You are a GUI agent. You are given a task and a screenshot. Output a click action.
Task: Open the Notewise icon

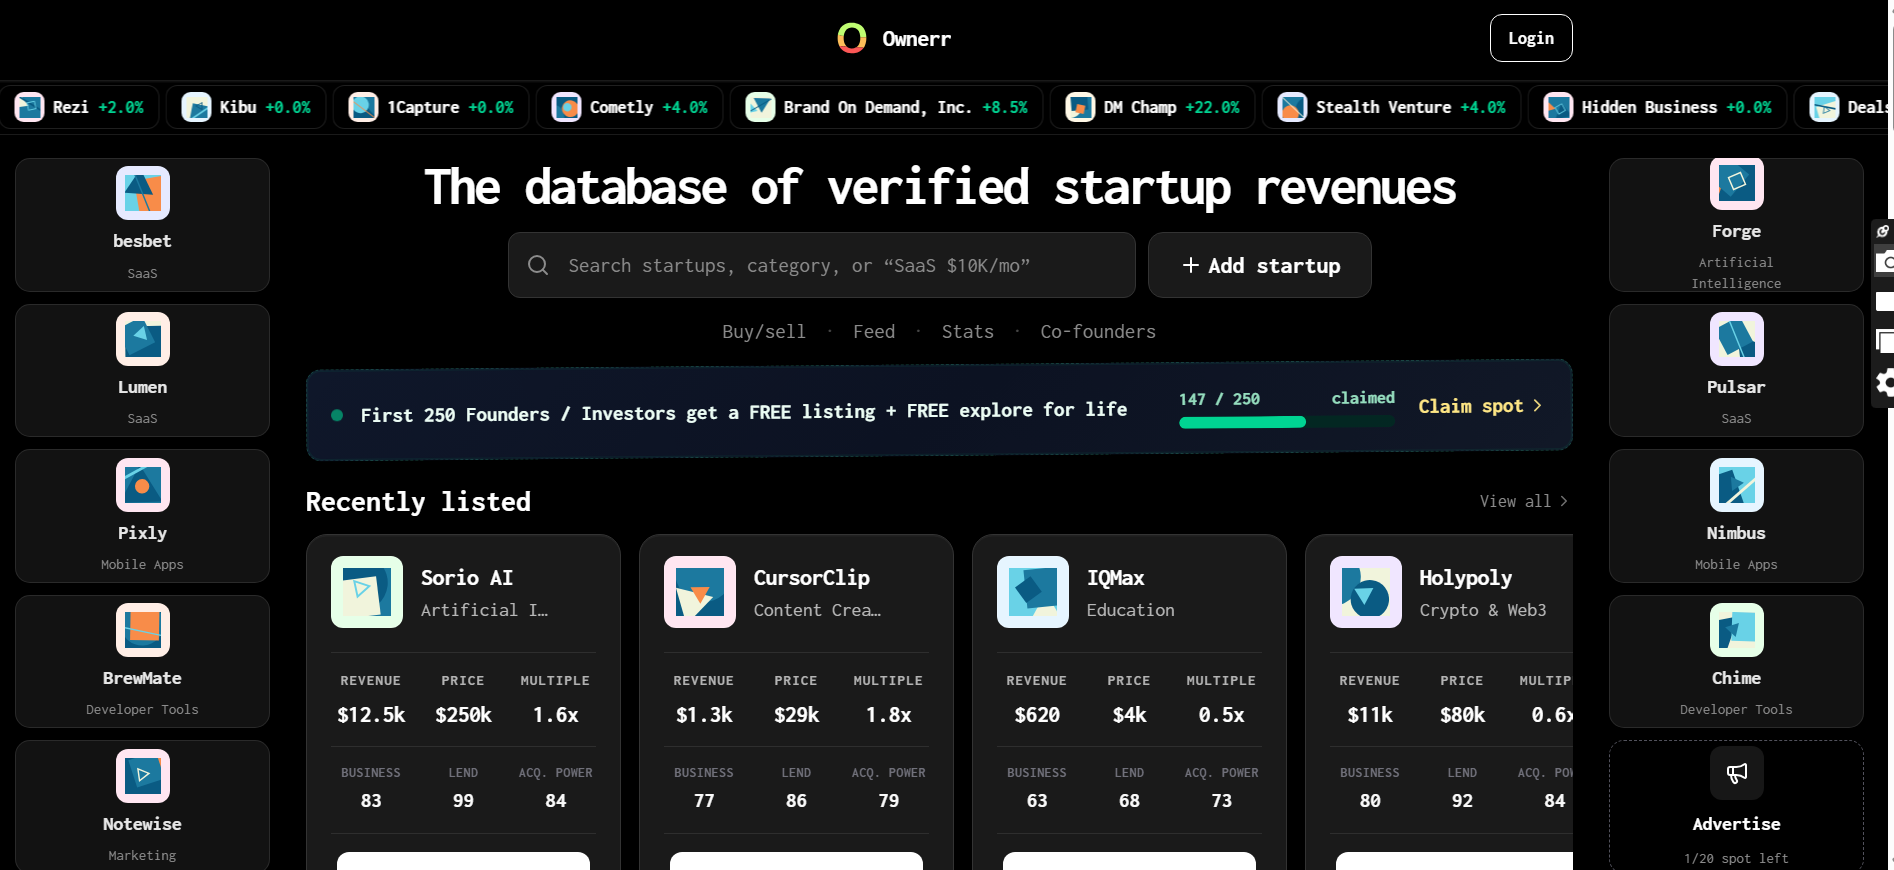pos(143,776)
